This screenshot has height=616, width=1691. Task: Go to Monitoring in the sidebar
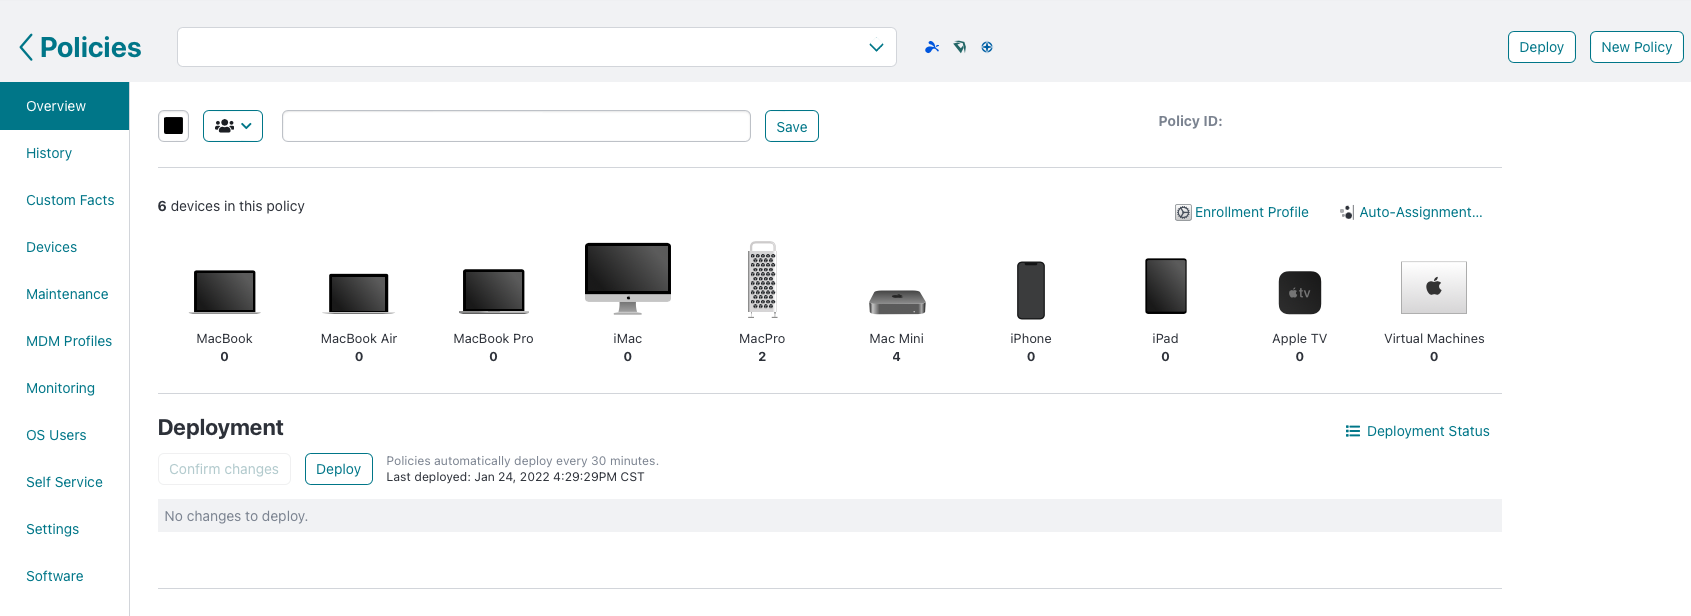tap(60, 388)
